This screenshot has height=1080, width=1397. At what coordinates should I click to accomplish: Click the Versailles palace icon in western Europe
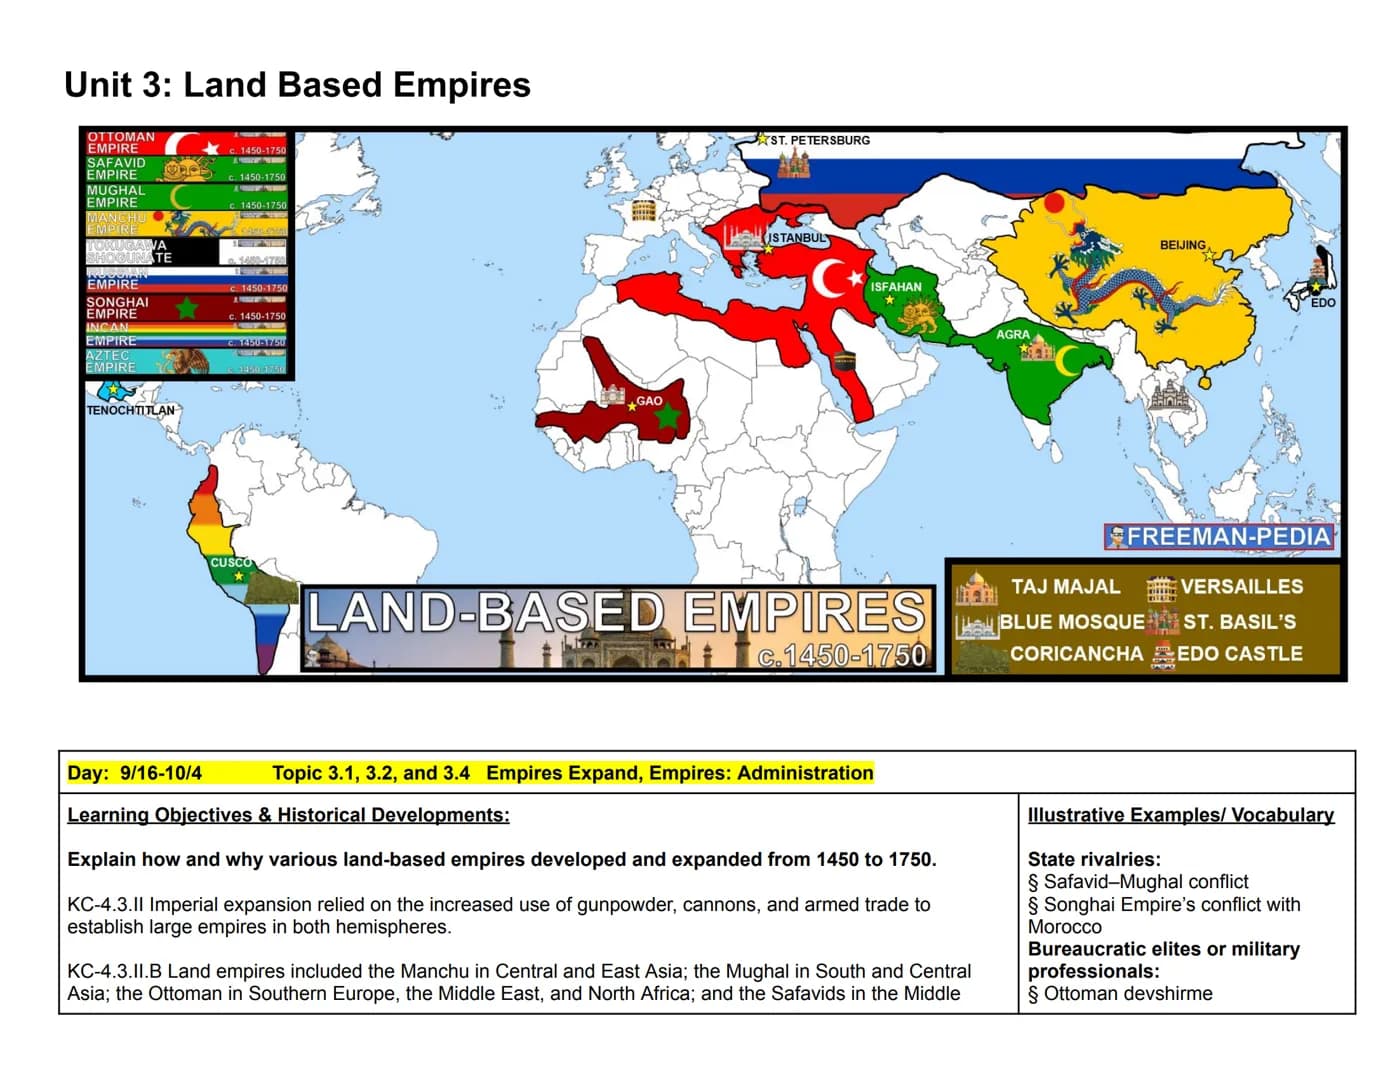click(x=644, y=211)
